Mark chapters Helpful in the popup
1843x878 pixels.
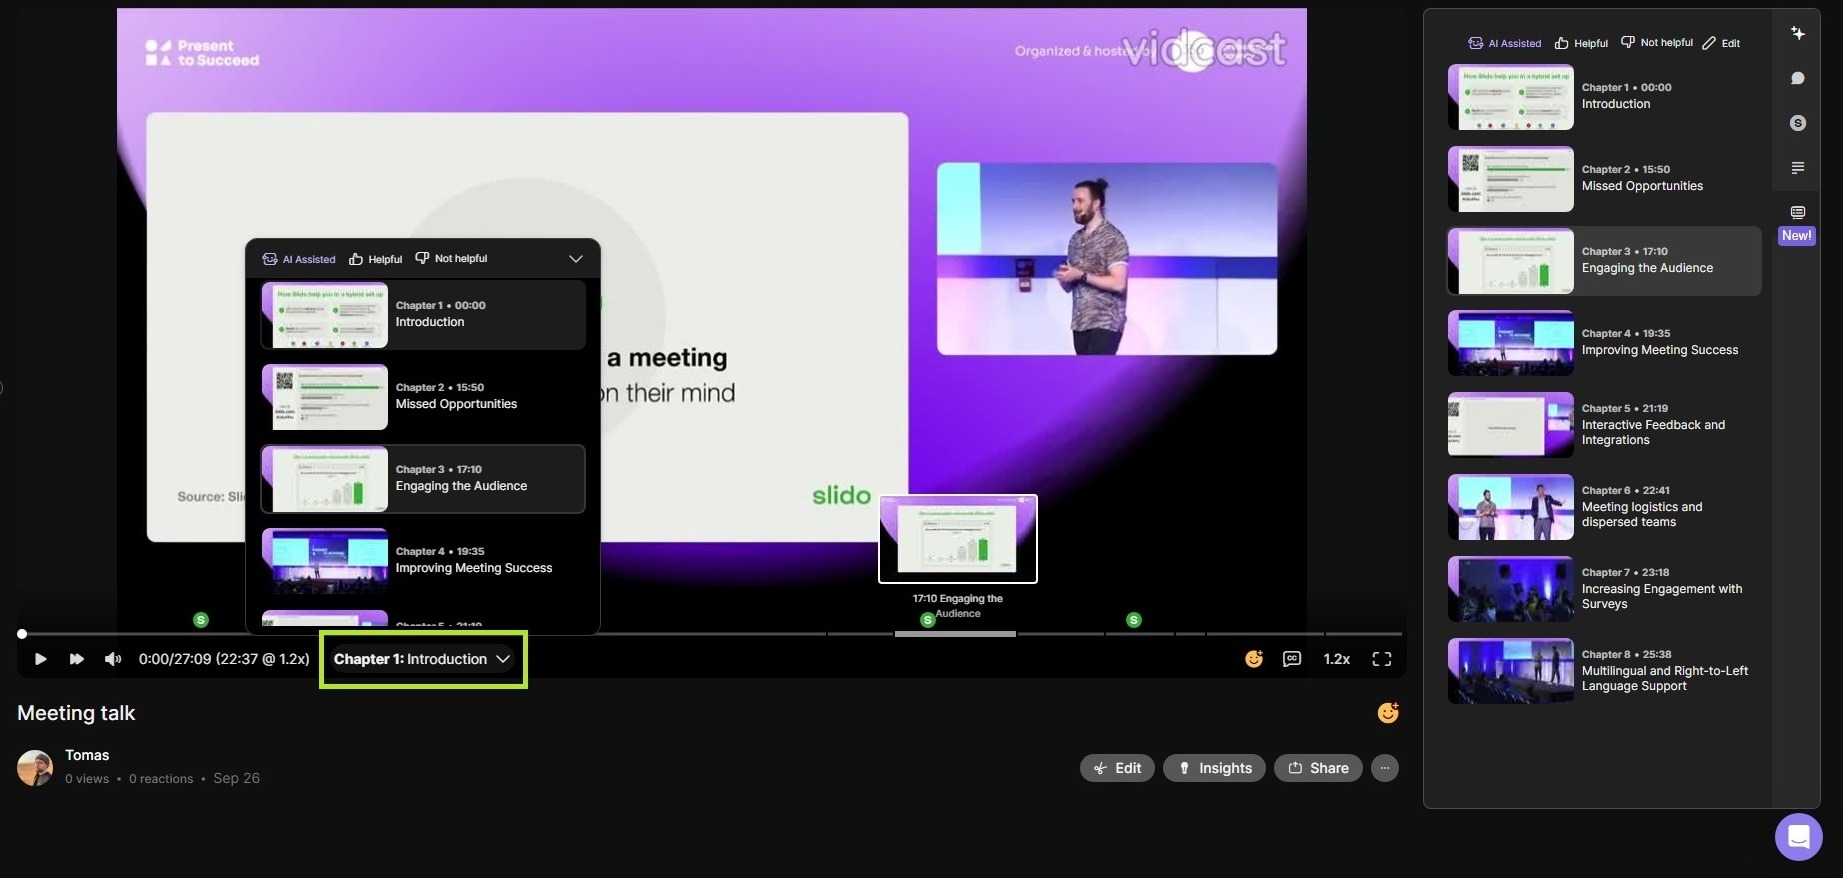click(x=376, y=259)
